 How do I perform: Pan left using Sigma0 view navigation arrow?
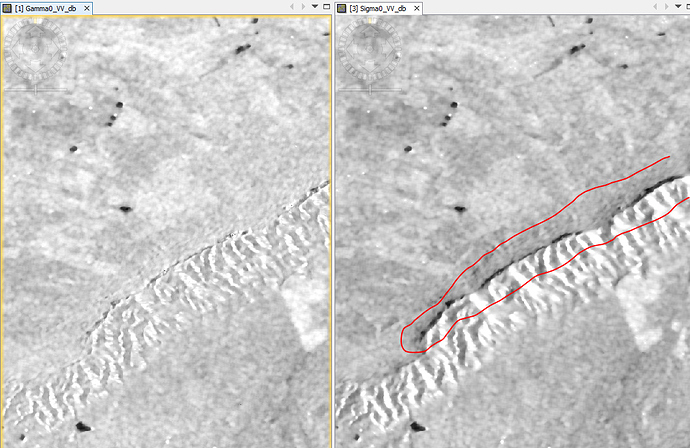[351, 50]
